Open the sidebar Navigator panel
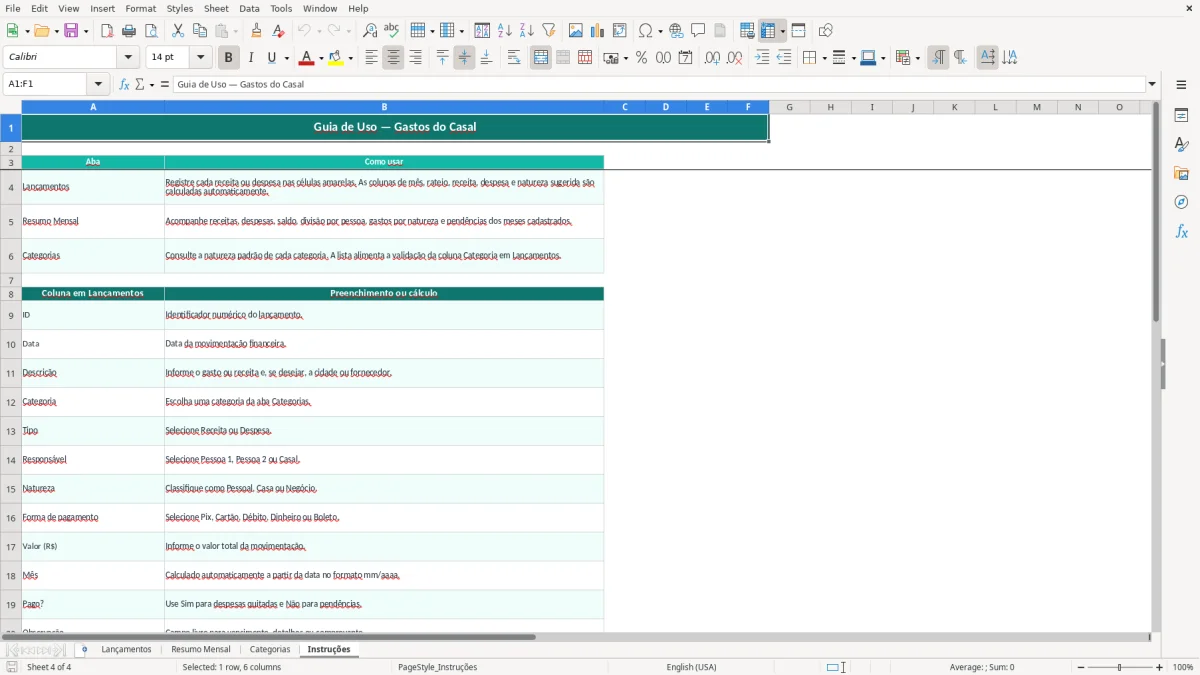The image size is (1200, 675). point(1181,202)
